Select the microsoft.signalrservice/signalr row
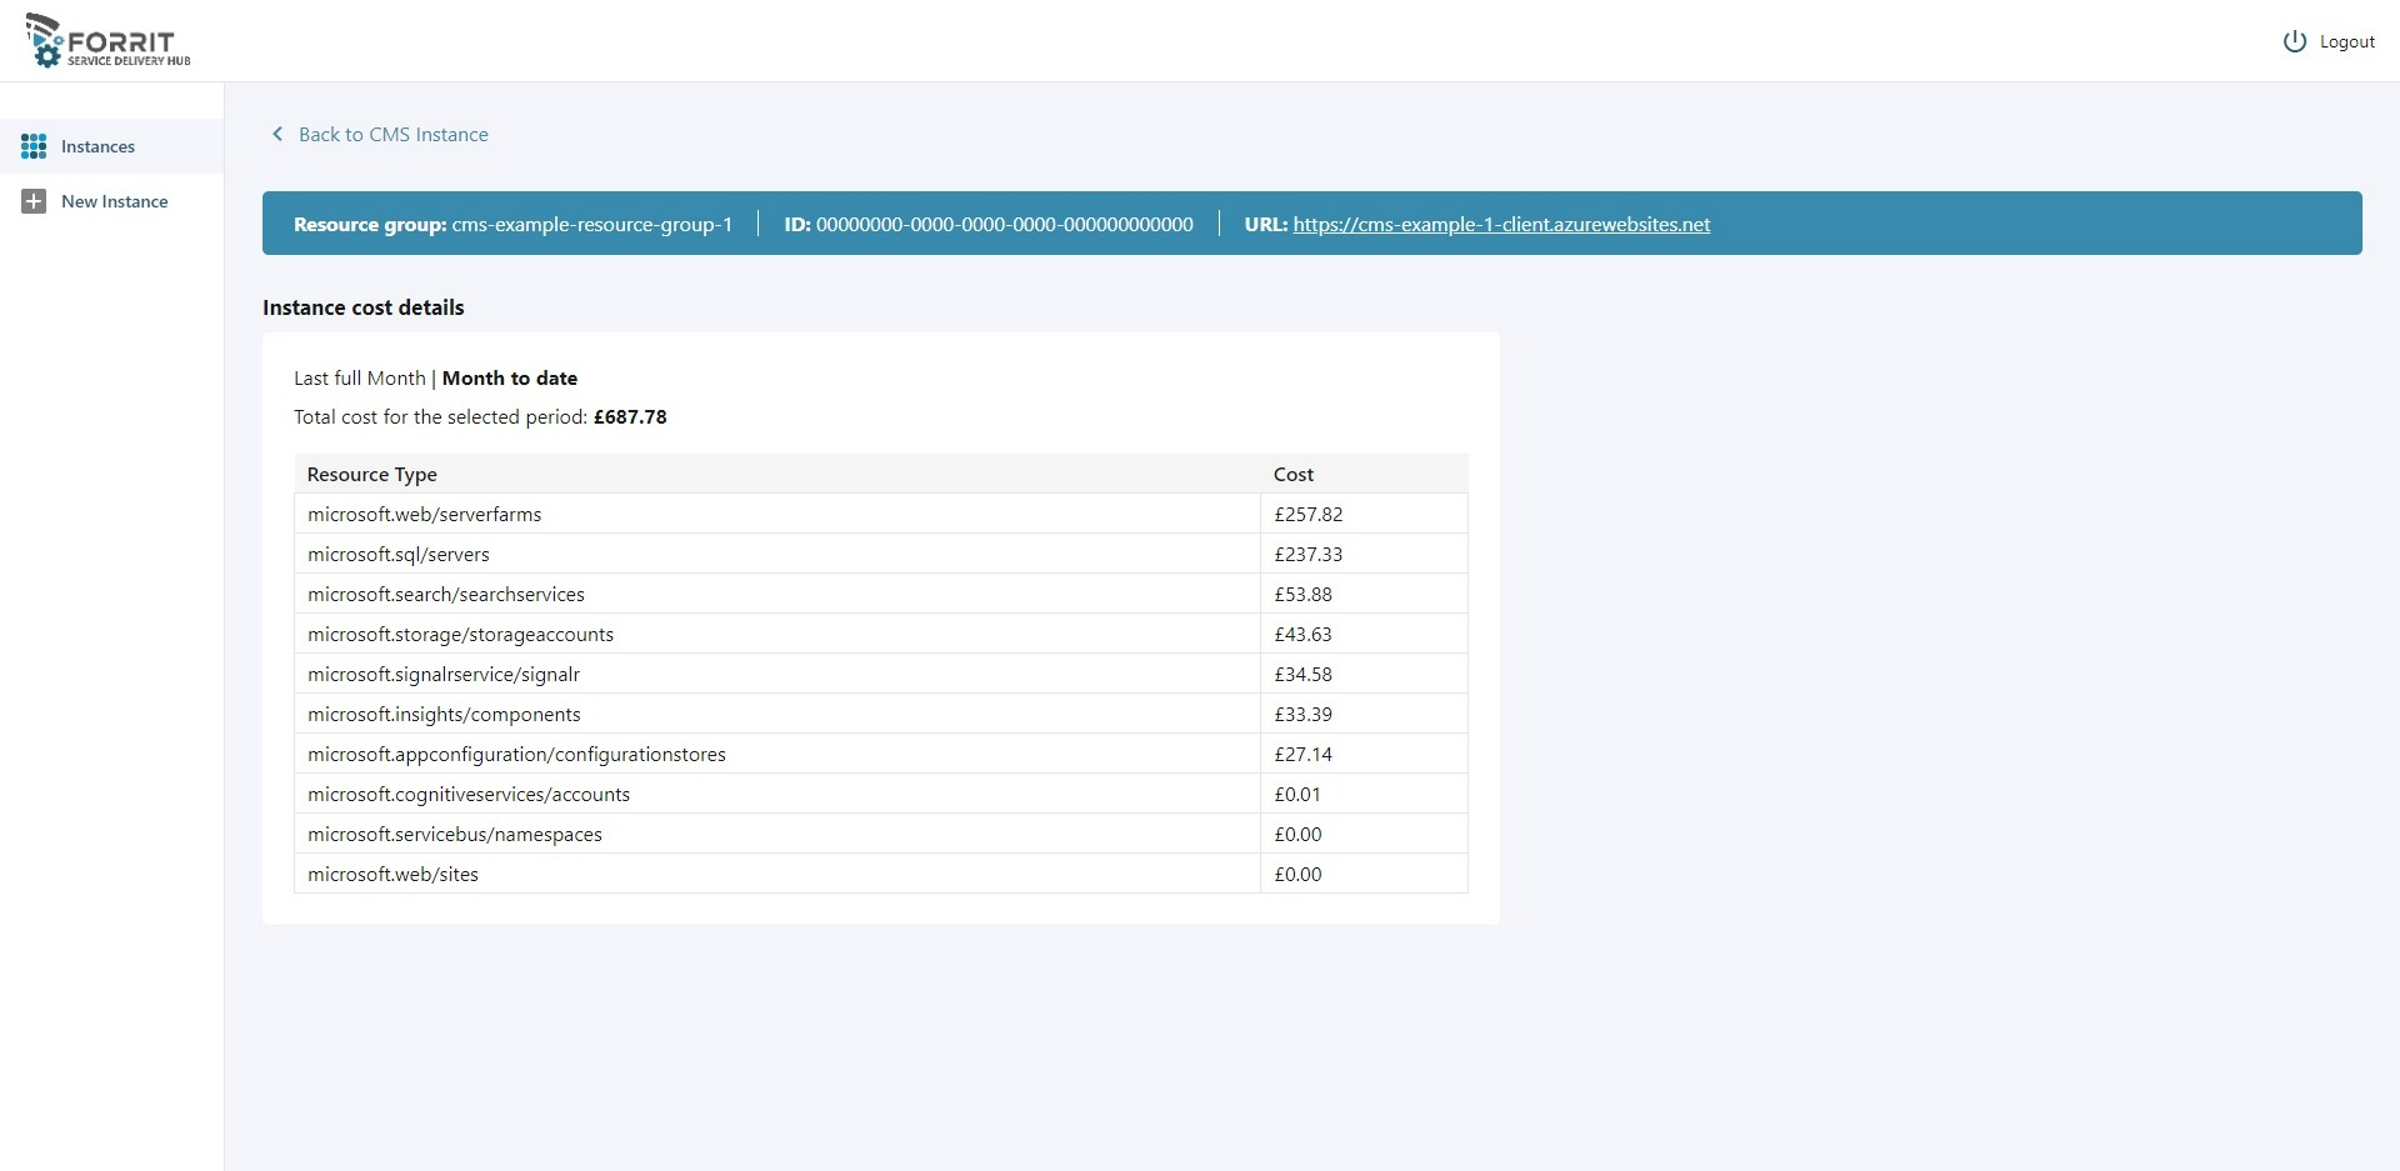The width and height of the screenshot is (2400, 1171). point(443,674)
